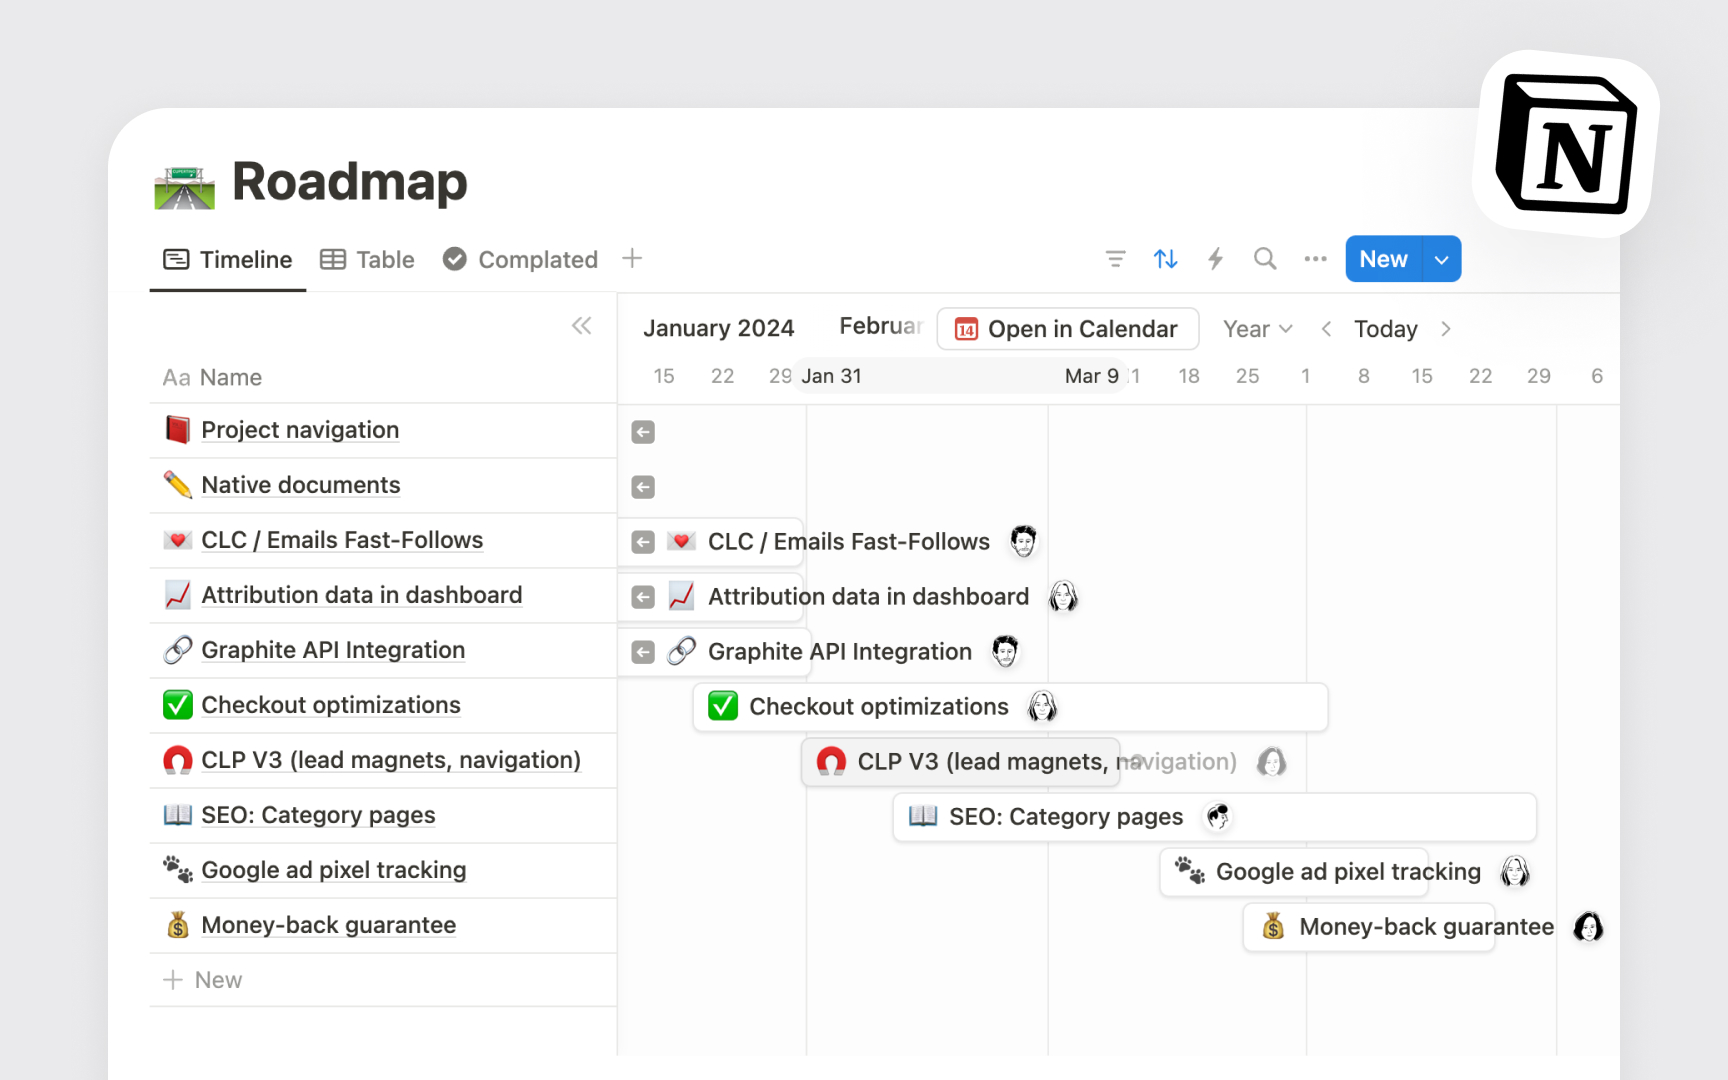This screenshot has height=1080, width=1728.
Task: Add a task using New at list bottom
Action: coord(203,979)
